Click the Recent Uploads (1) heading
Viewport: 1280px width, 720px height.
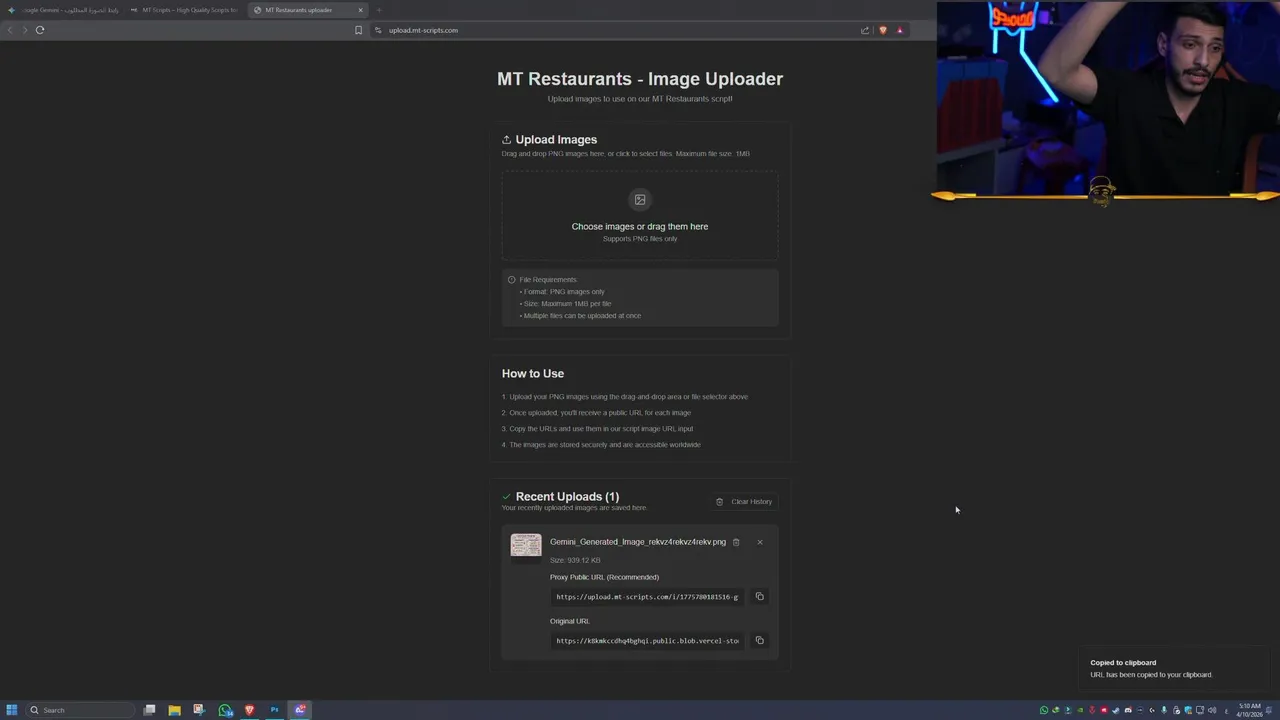(567, 497)
